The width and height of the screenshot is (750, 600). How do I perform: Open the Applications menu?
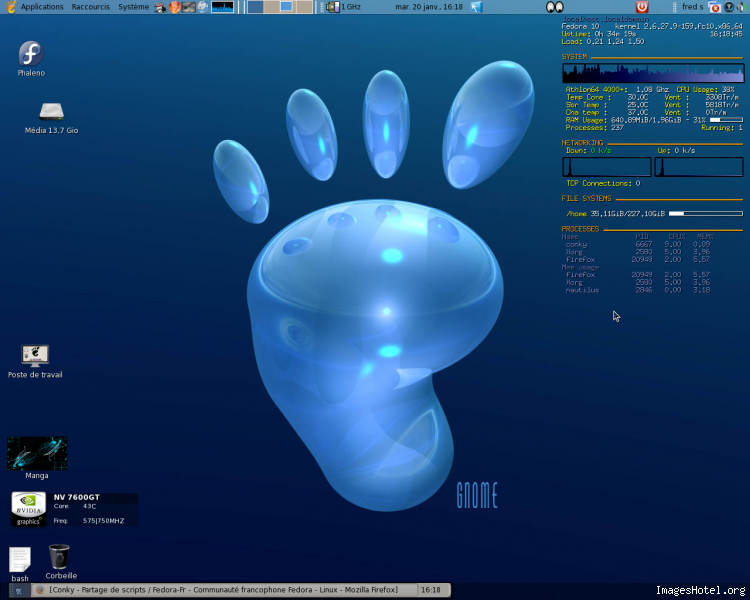[x=41, y=7]
